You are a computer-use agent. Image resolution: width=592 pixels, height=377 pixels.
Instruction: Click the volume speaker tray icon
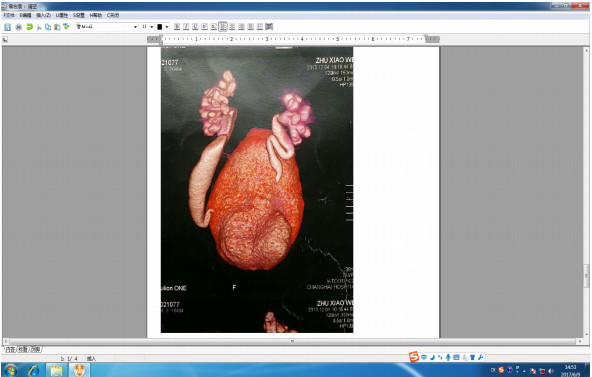point(551,371)
